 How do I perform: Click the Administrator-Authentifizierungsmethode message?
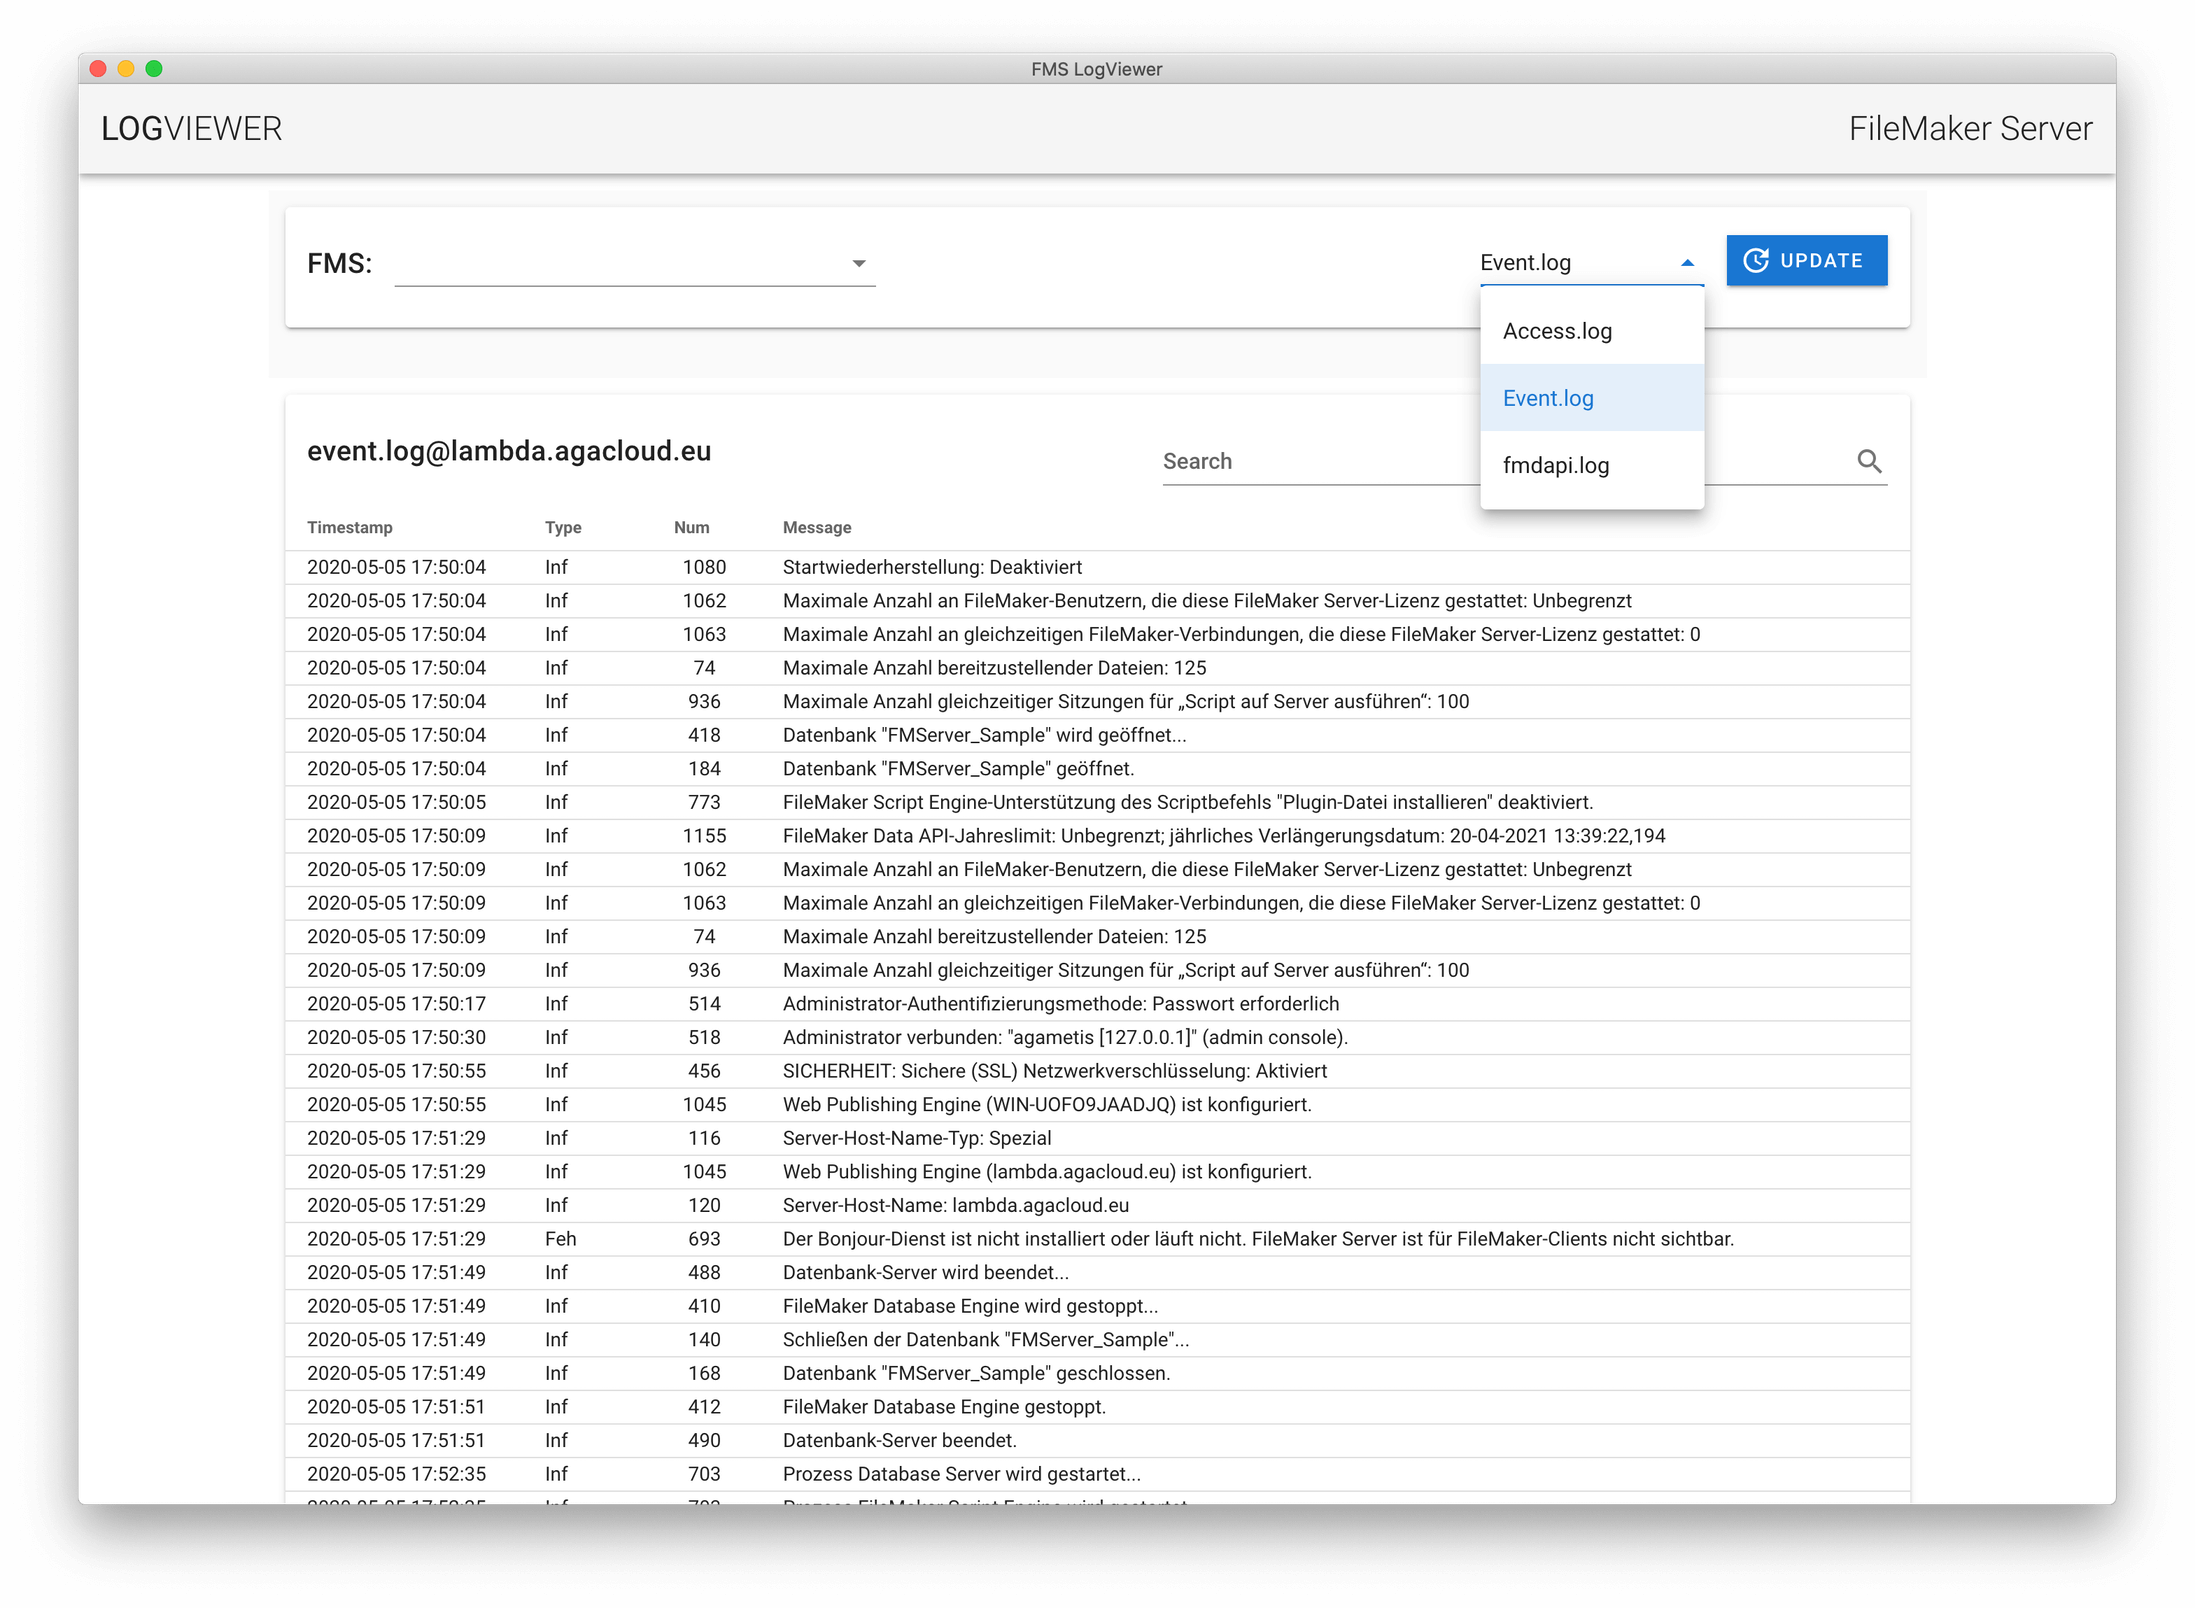tap(1061, 1004)
